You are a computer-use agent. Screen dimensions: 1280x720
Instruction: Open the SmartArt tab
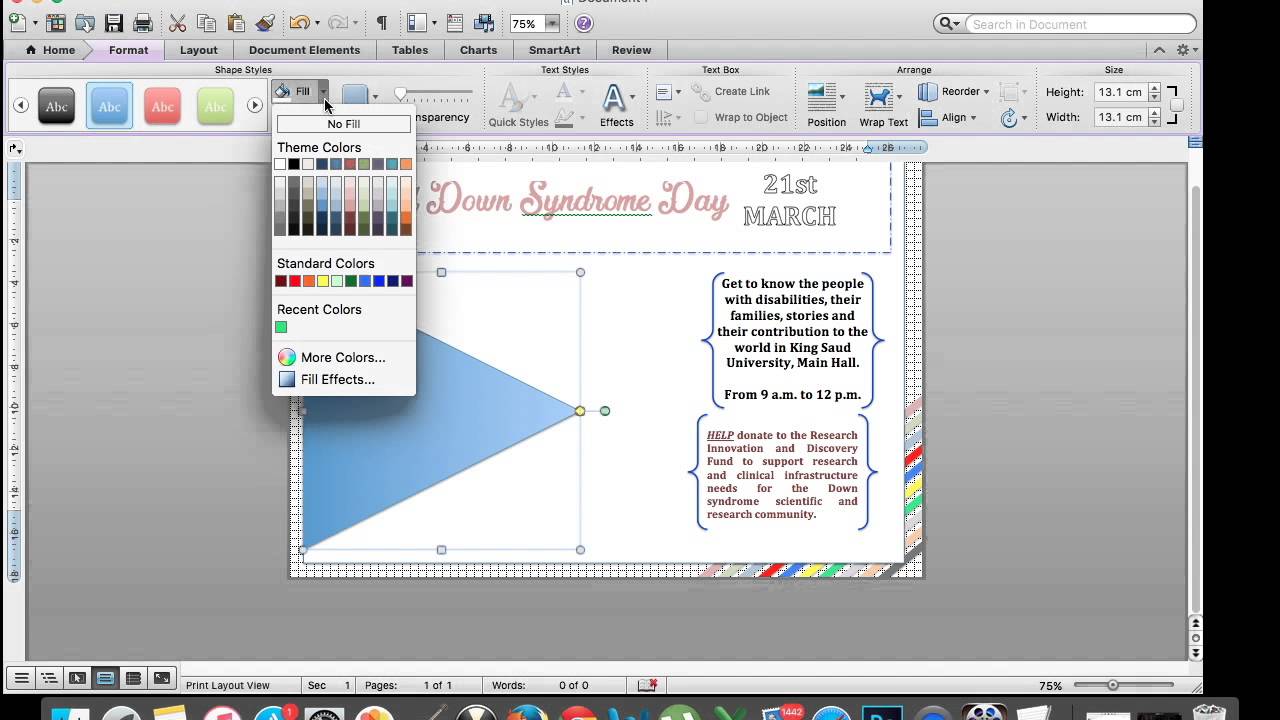click(x=554, y=50)
